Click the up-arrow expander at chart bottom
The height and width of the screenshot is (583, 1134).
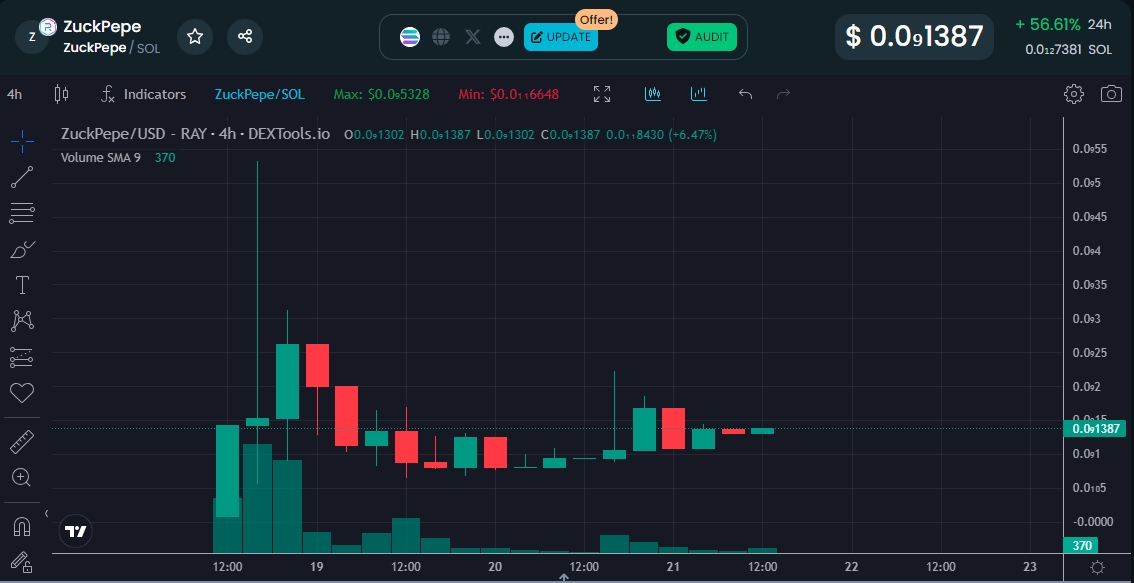[x=564, y=578]
